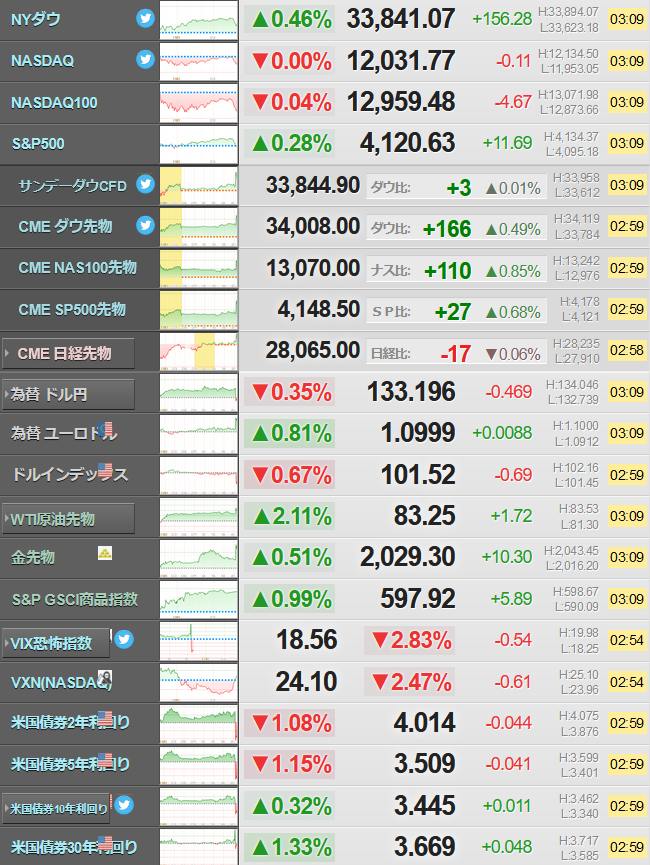Image resolution: width=650 pixels, height=865 pixels.
Task: Click the US flag icon on ドルインデックス
Action: pos(105,470)
